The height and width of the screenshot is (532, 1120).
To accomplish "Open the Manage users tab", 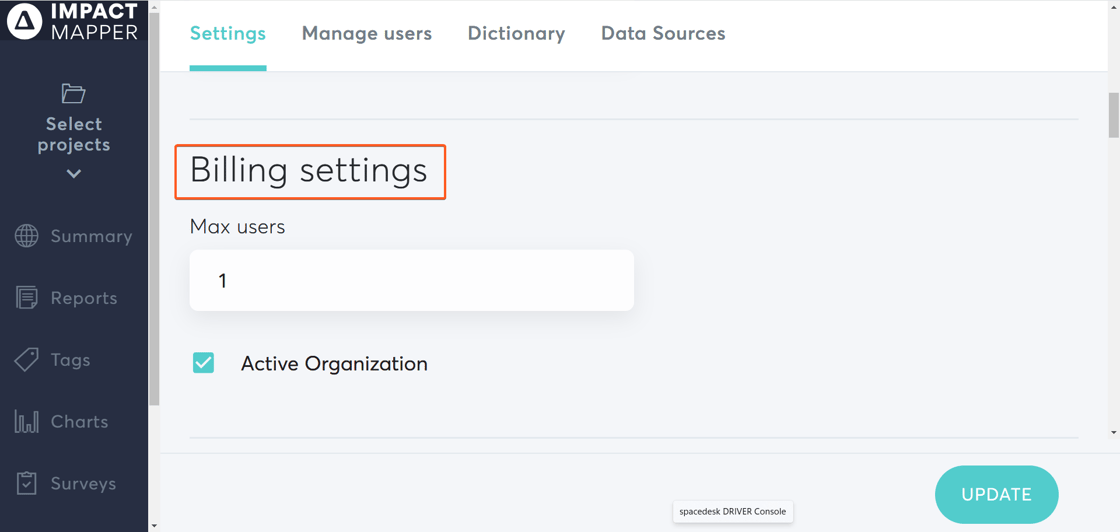I will tap(367, 34).
